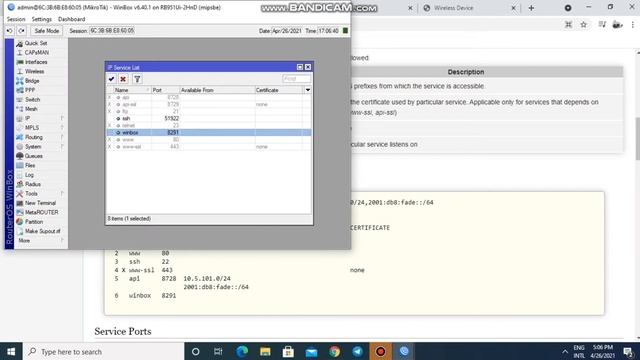Open a new browser tab
This screenshot has width=640, height=360.
[531, 8]
